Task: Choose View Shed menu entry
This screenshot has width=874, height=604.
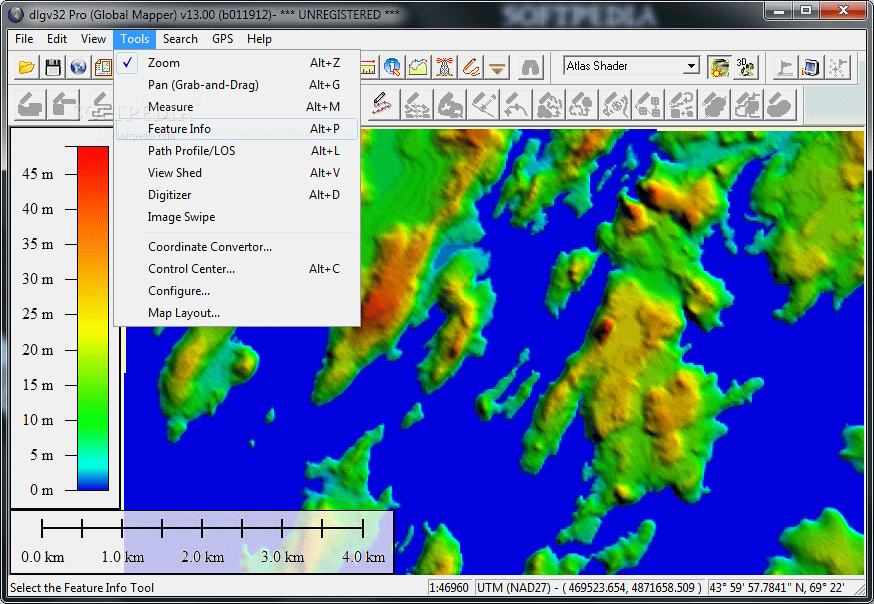Action: pyautogui.click(x=237, y=173)
